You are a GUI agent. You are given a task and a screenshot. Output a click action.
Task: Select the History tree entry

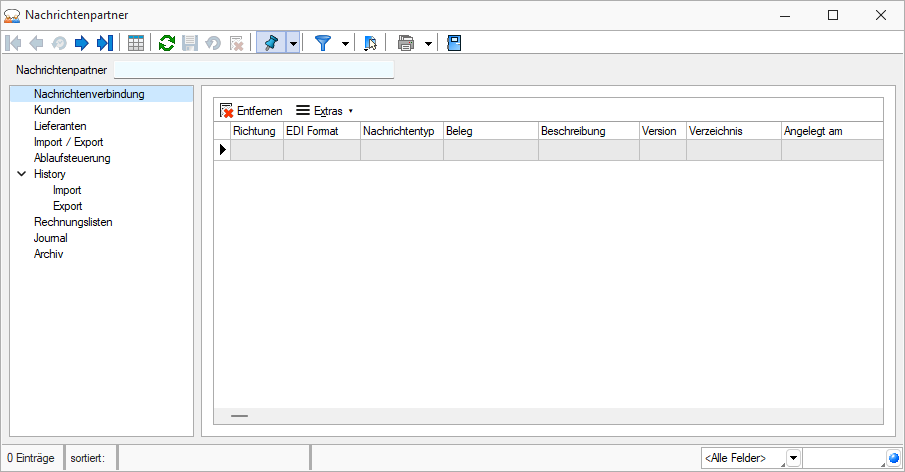[50, 174]
